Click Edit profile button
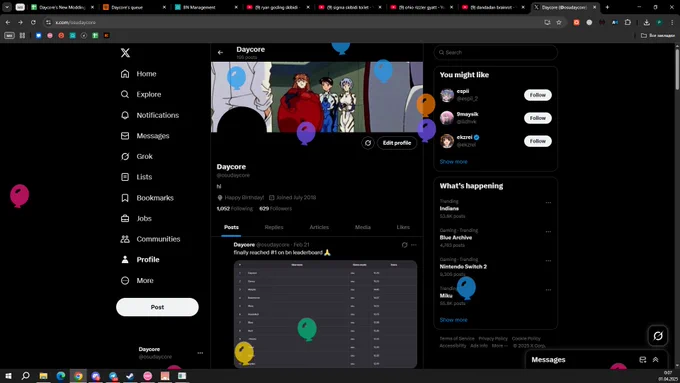680x383 pixels. (x=397, y=143)
